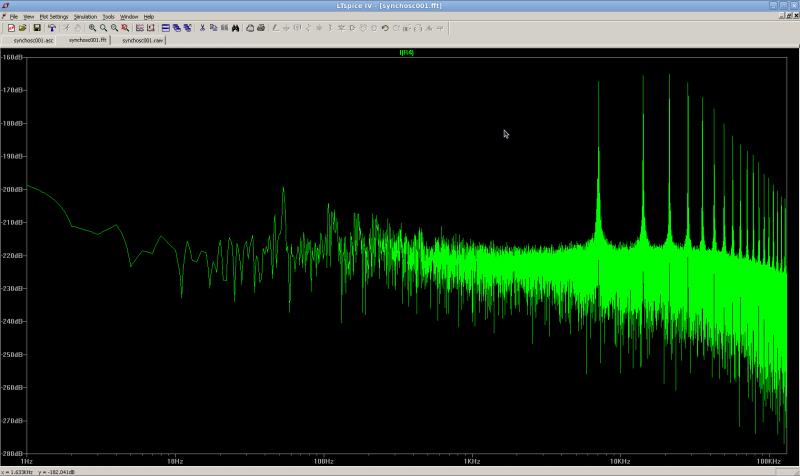Screen dimensions: 800x476
Task: Open the Plot Settings menu
Action: pyautogui.click(x=54, y=17)
